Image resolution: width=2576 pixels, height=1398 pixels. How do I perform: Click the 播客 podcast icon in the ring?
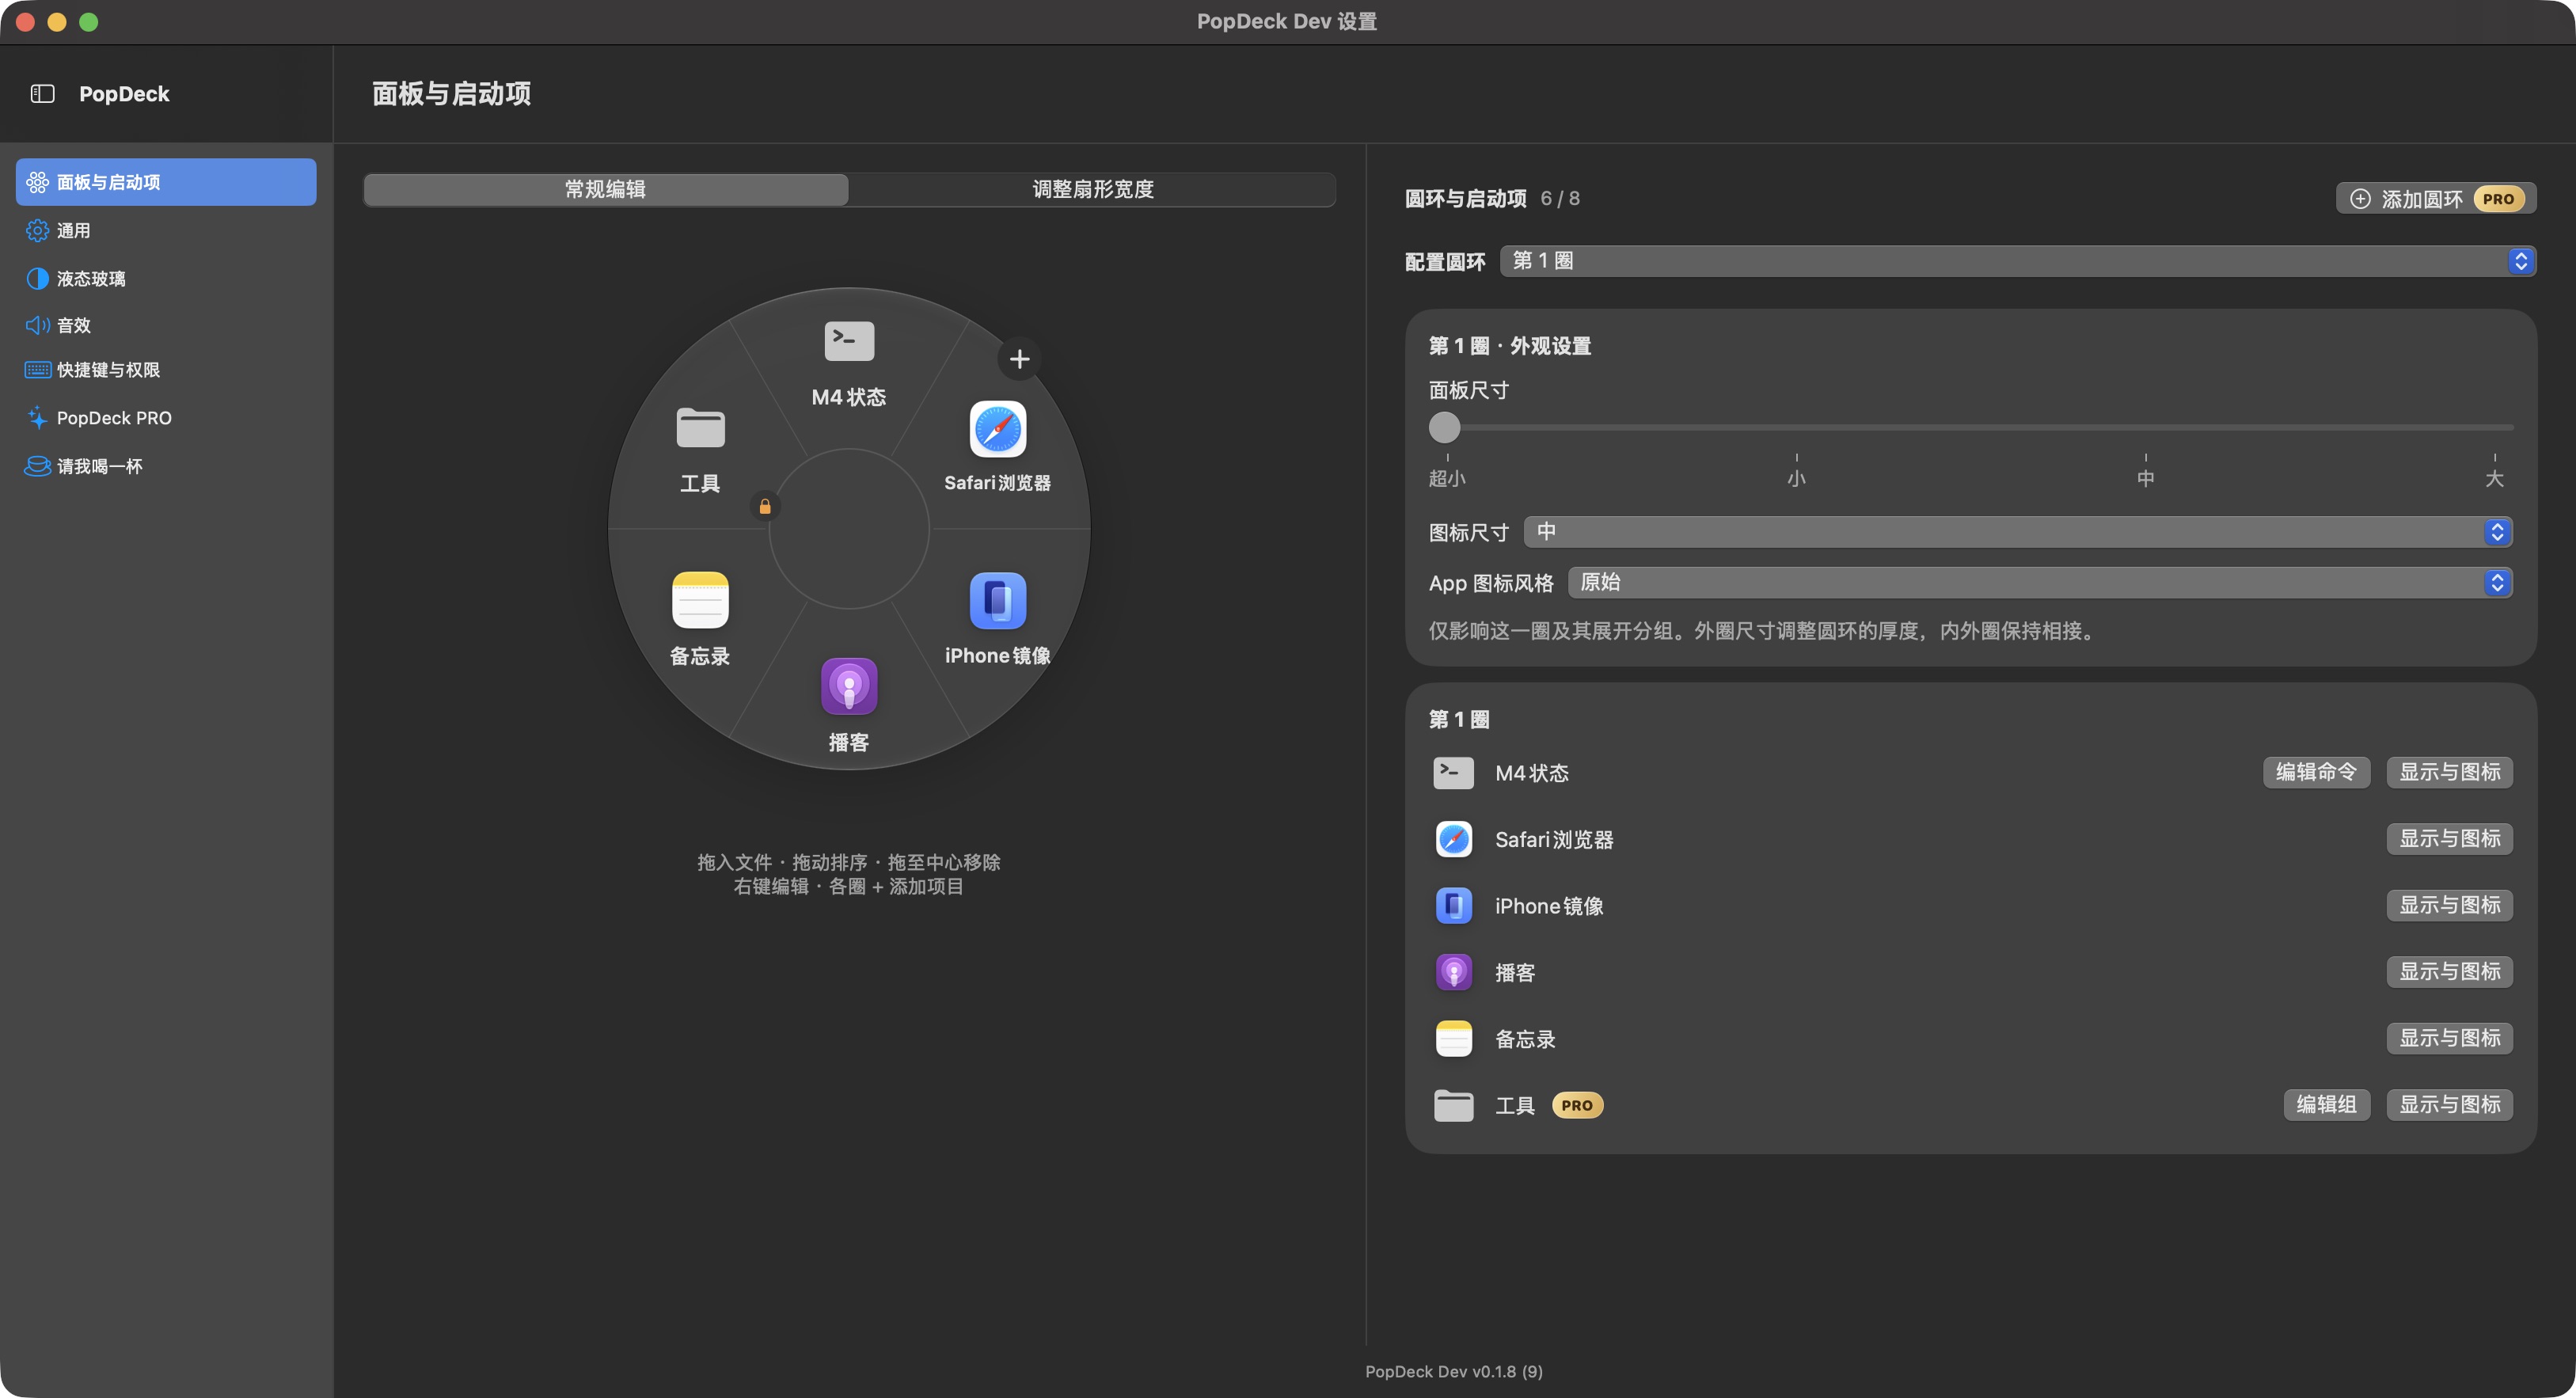pos(849,687)
